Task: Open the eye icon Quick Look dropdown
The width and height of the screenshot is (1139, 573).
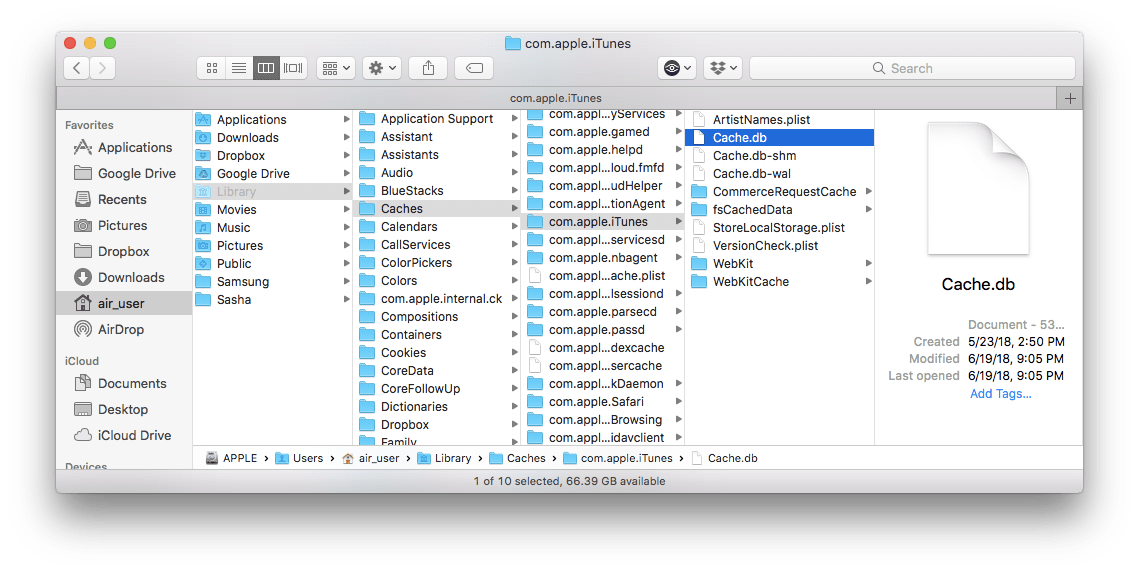Action: (x=677, y=68)
